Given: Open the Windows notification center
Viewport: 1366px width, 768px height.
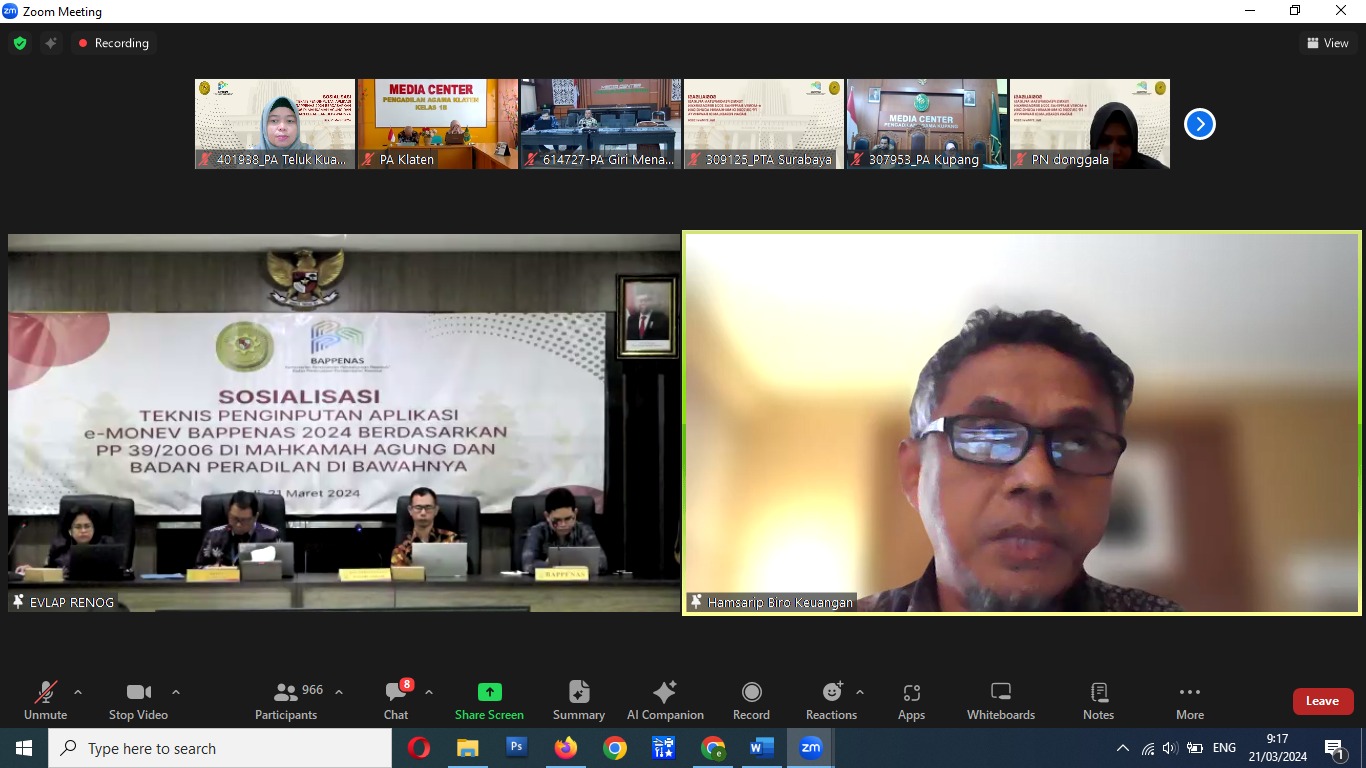Looking at the screenshot, I should [x=1335, y=748].
